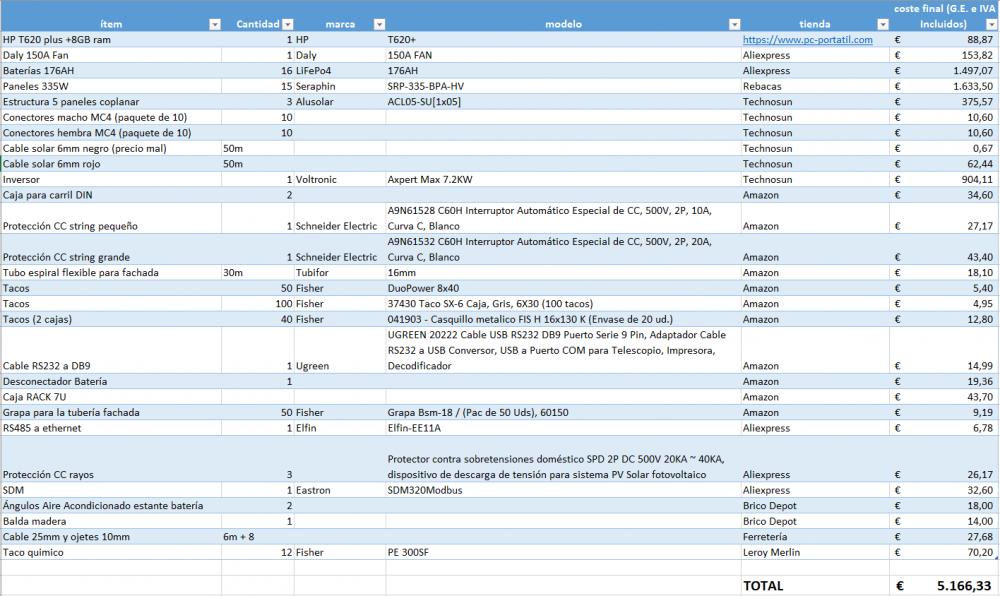Click the 'Rebacas' store cell
This screenshot has height=596, width=1000.
coord(815,86)
